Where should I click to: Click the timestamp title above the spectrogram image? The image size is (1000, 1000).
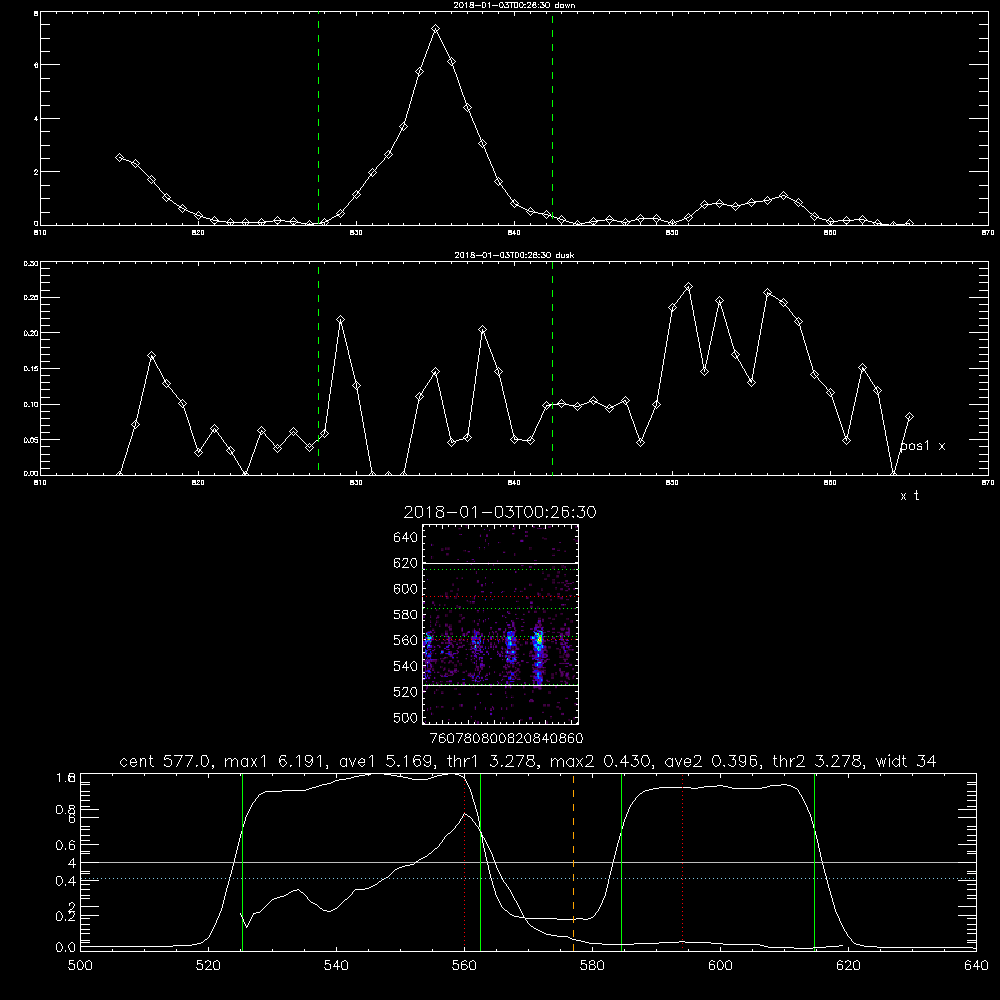point(500,512)
